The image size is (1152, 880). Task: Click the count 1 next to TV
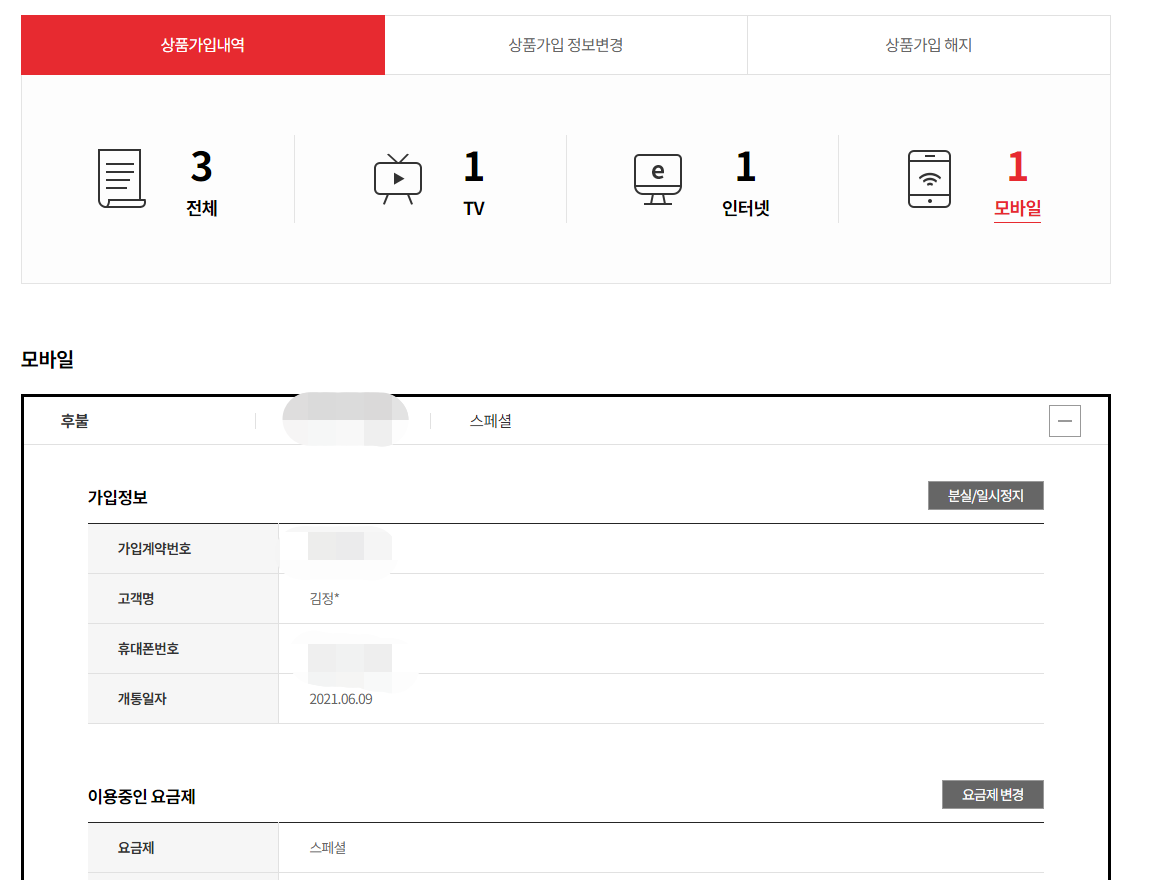pyautogui.click(x=474, y=167)
